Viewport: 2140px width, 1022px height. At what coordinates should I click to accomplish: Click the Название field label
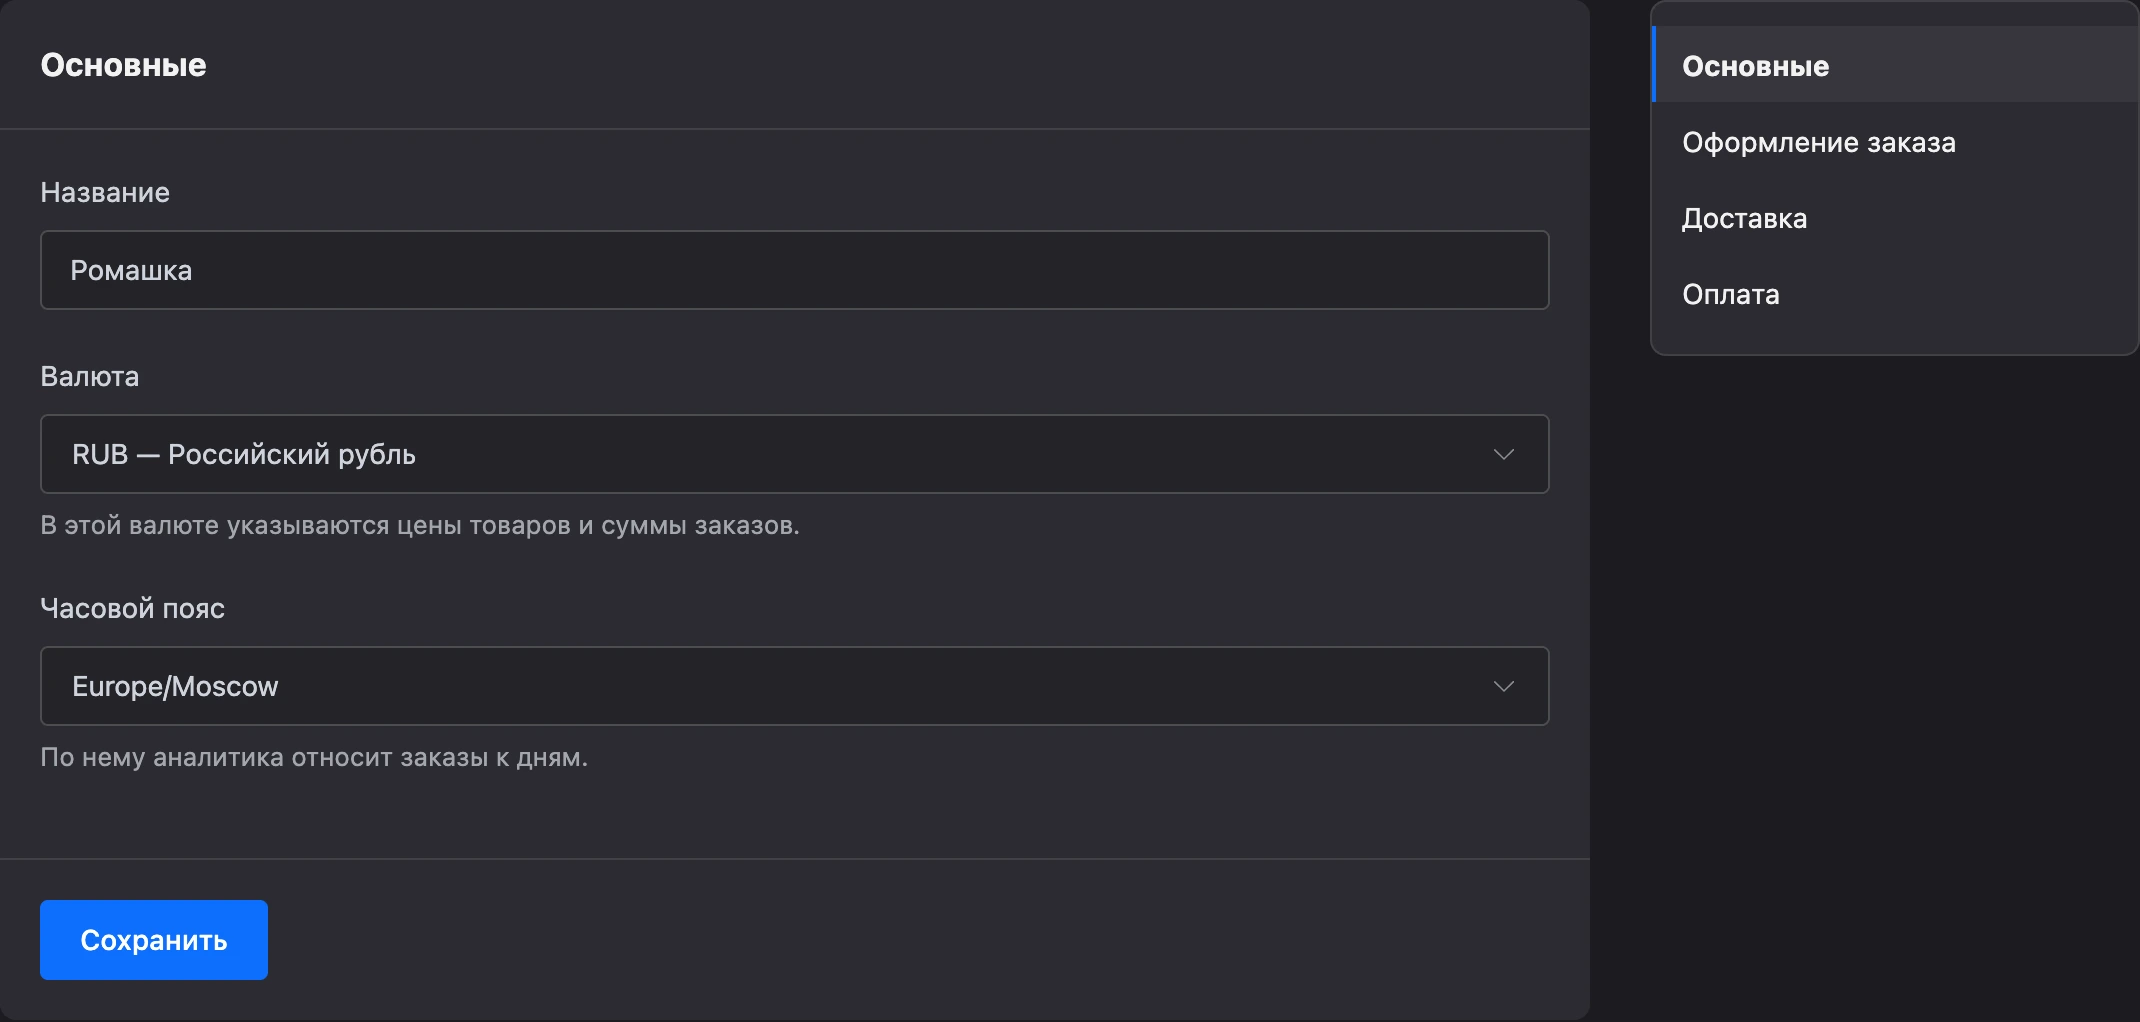(105, 192)
